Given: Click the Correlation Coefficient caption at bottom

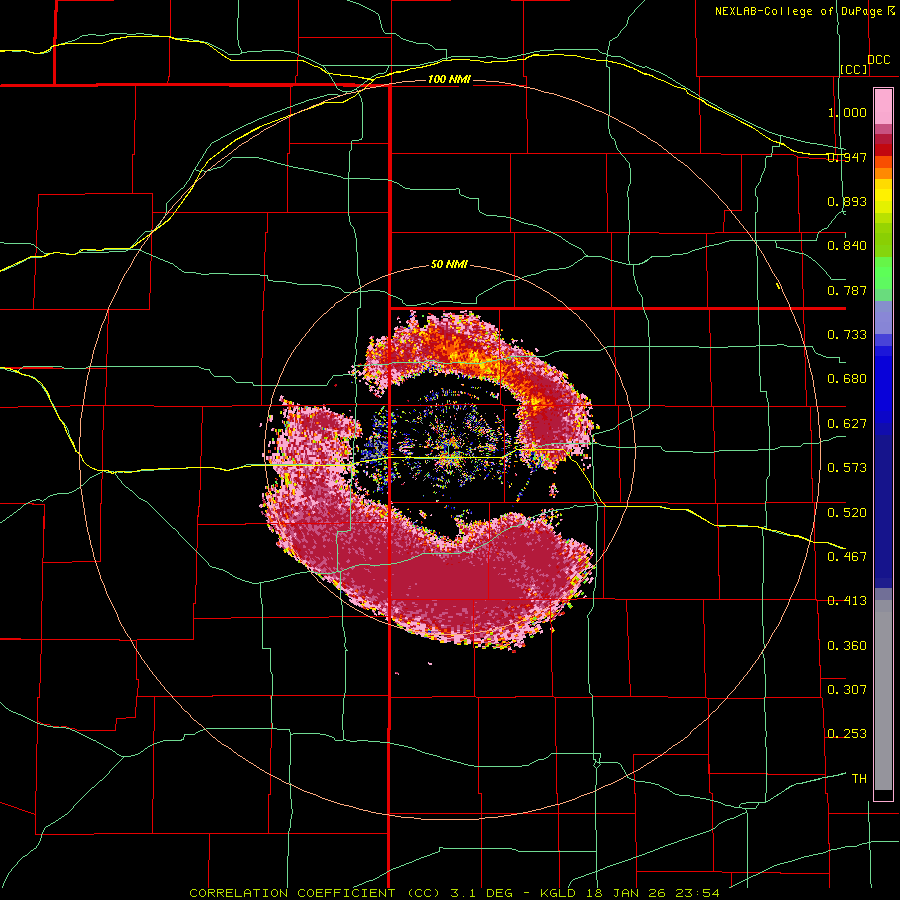Looking at the screenshot, I should click(x=454, y=893).
